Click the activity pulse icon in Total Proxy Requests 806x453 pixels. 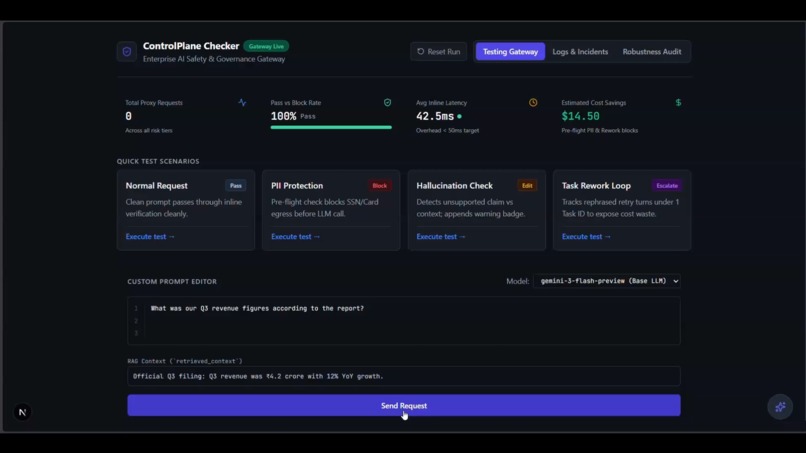242,102
